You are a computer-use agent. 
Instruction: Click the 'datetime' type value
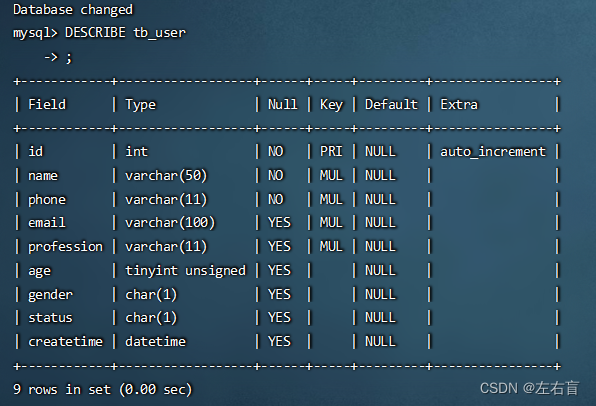(155, 341)
